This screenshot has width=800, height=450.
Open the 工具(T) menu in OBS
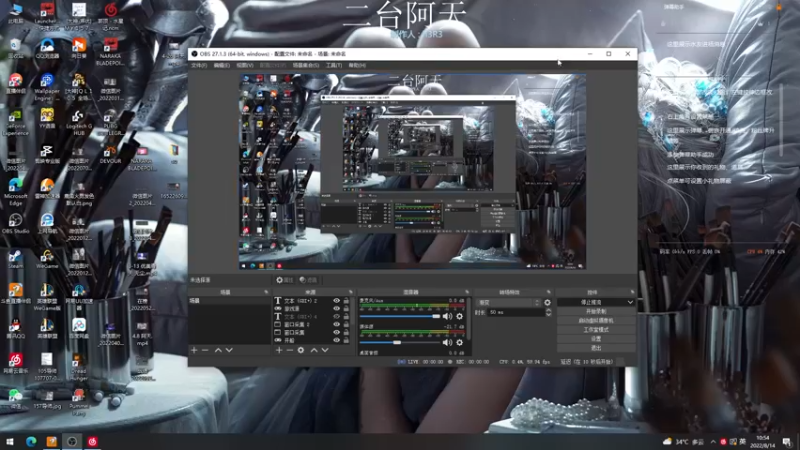tap(334, 65)
